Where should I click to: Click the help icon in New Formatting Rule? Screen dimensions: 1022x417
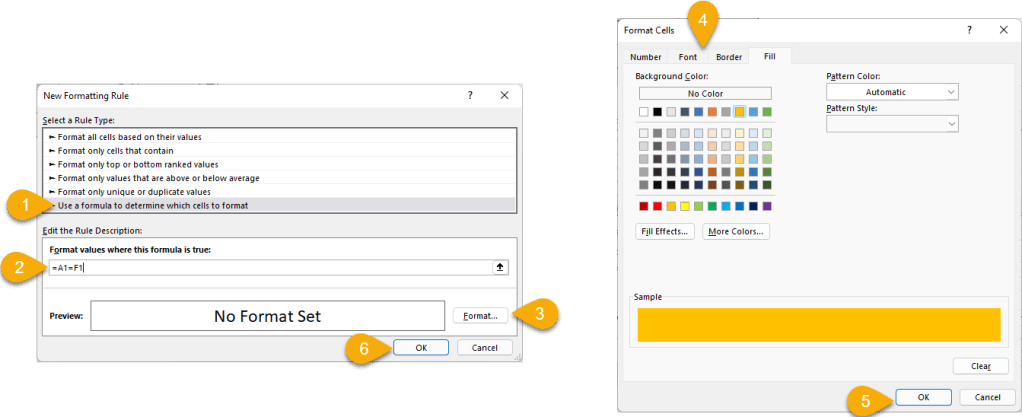[470, 95]
